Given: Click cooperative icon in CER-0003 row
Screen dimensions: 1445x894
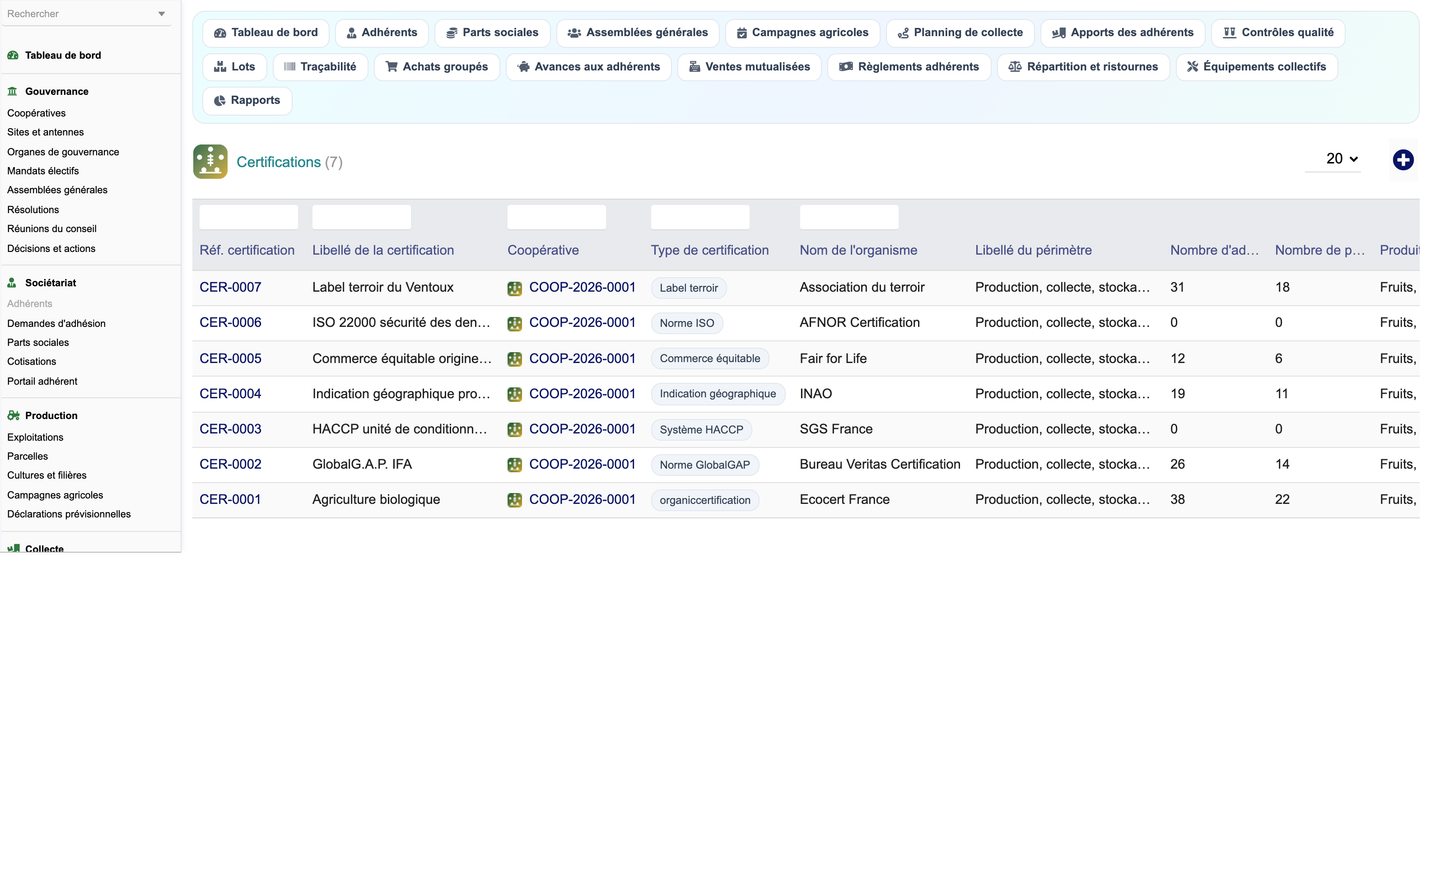Looking at the screenshot, I should (515, 429).
